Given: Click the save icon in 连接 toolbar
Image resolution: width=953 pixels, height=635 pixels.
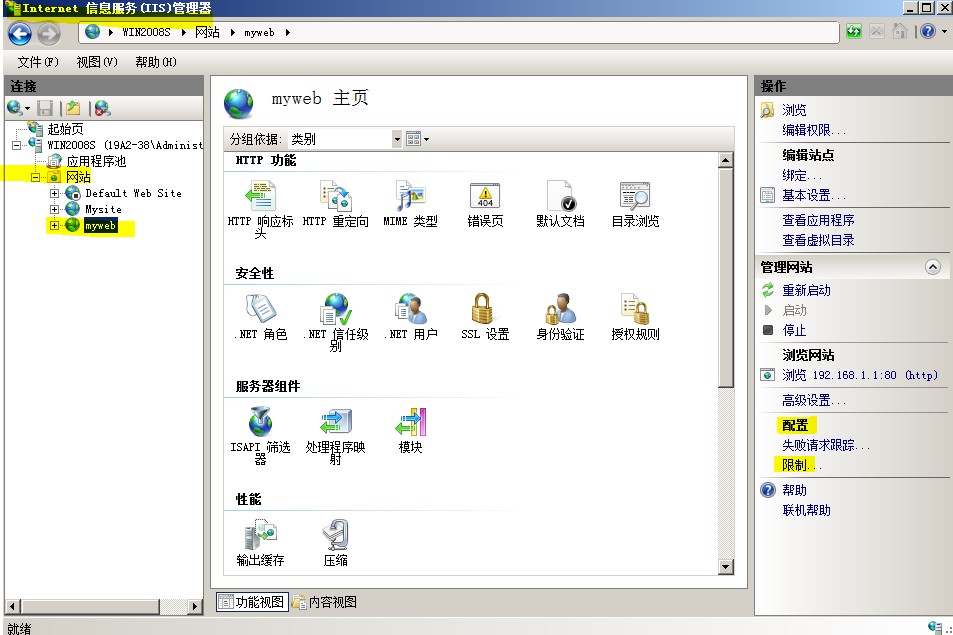Looking at the screenshot, I should click(x=45, y=108).
